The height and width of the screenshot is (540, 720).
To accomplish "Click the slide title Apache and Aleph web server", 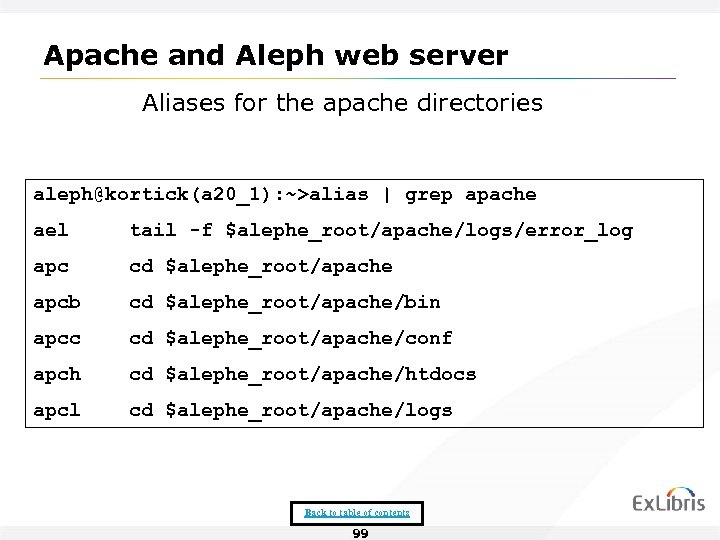I will tap(275, 55).
